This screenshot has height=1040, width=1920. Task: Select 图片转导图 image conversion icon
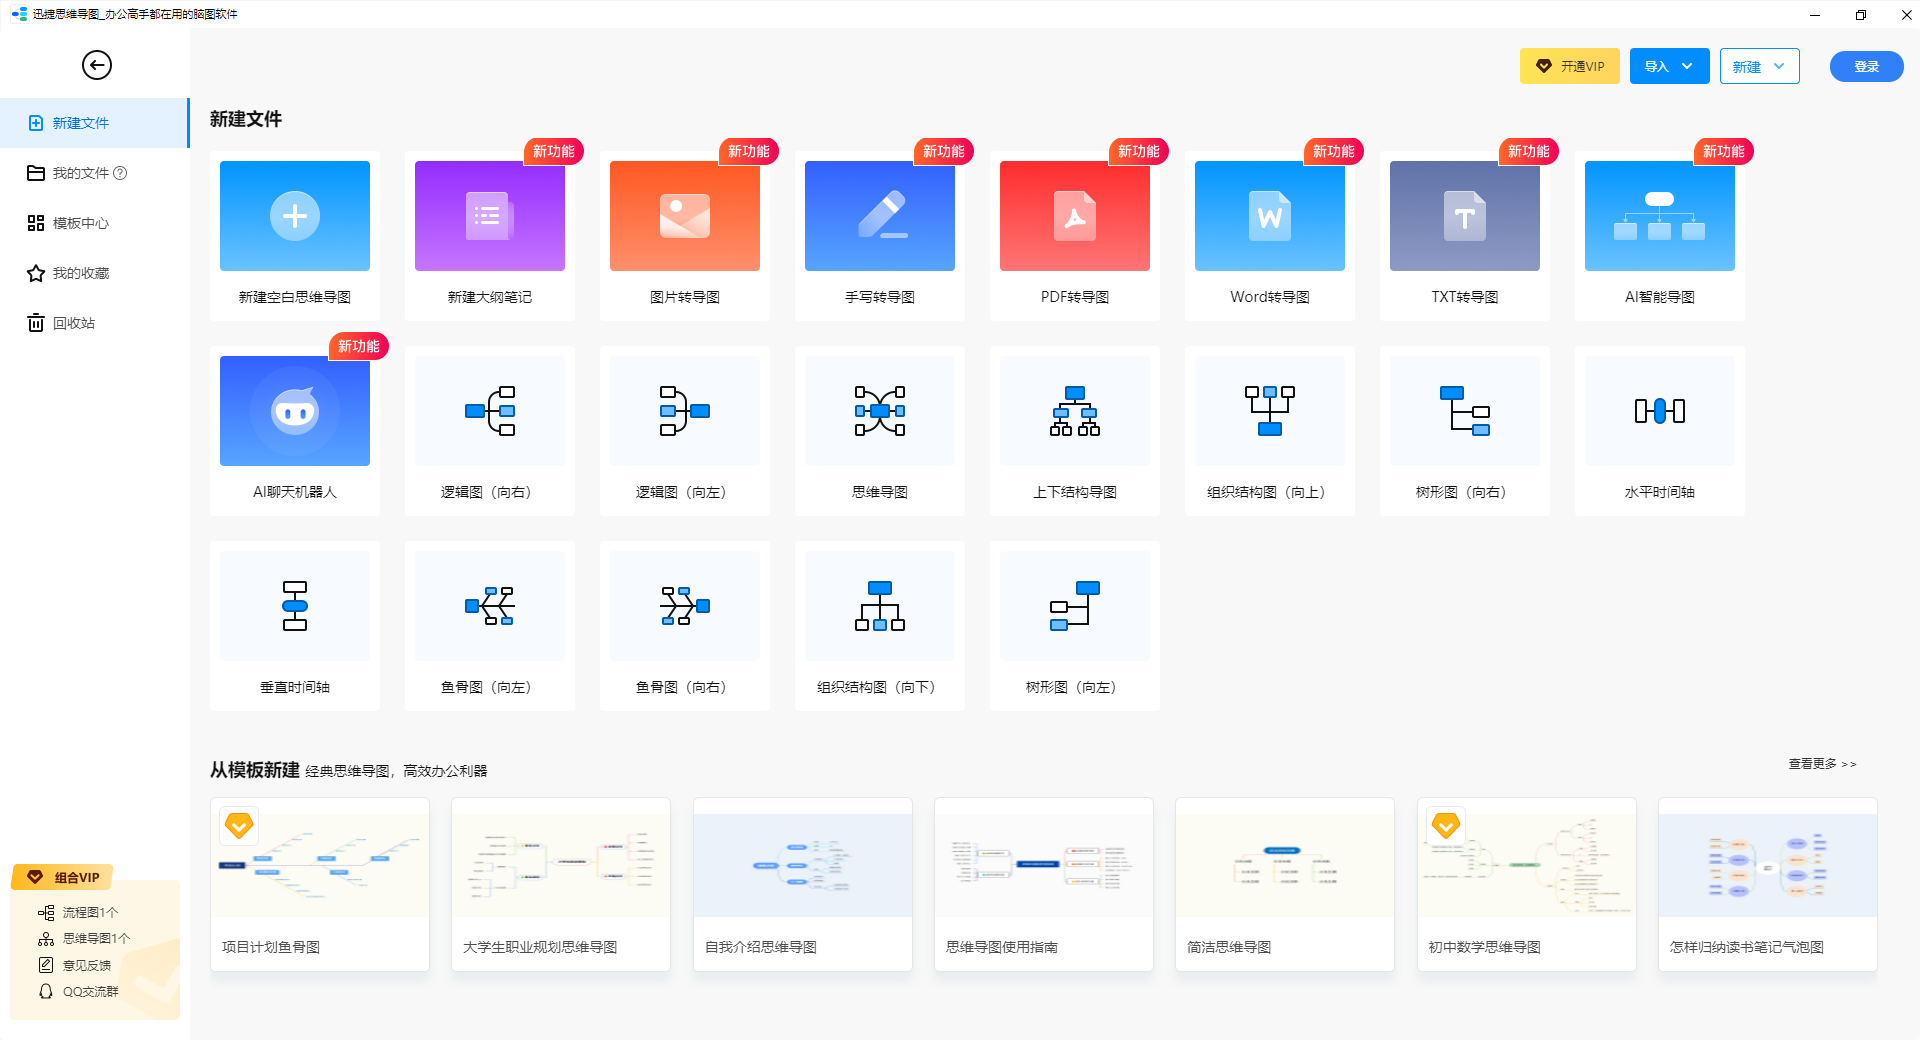coord(685,216)
